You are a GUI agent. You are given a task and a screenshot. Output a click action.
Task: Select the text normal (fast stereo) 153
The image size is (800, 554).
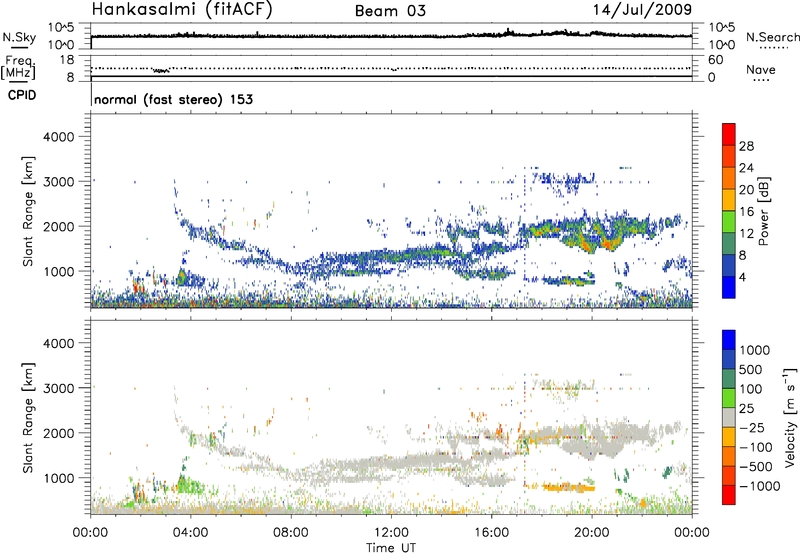[173, 99]
